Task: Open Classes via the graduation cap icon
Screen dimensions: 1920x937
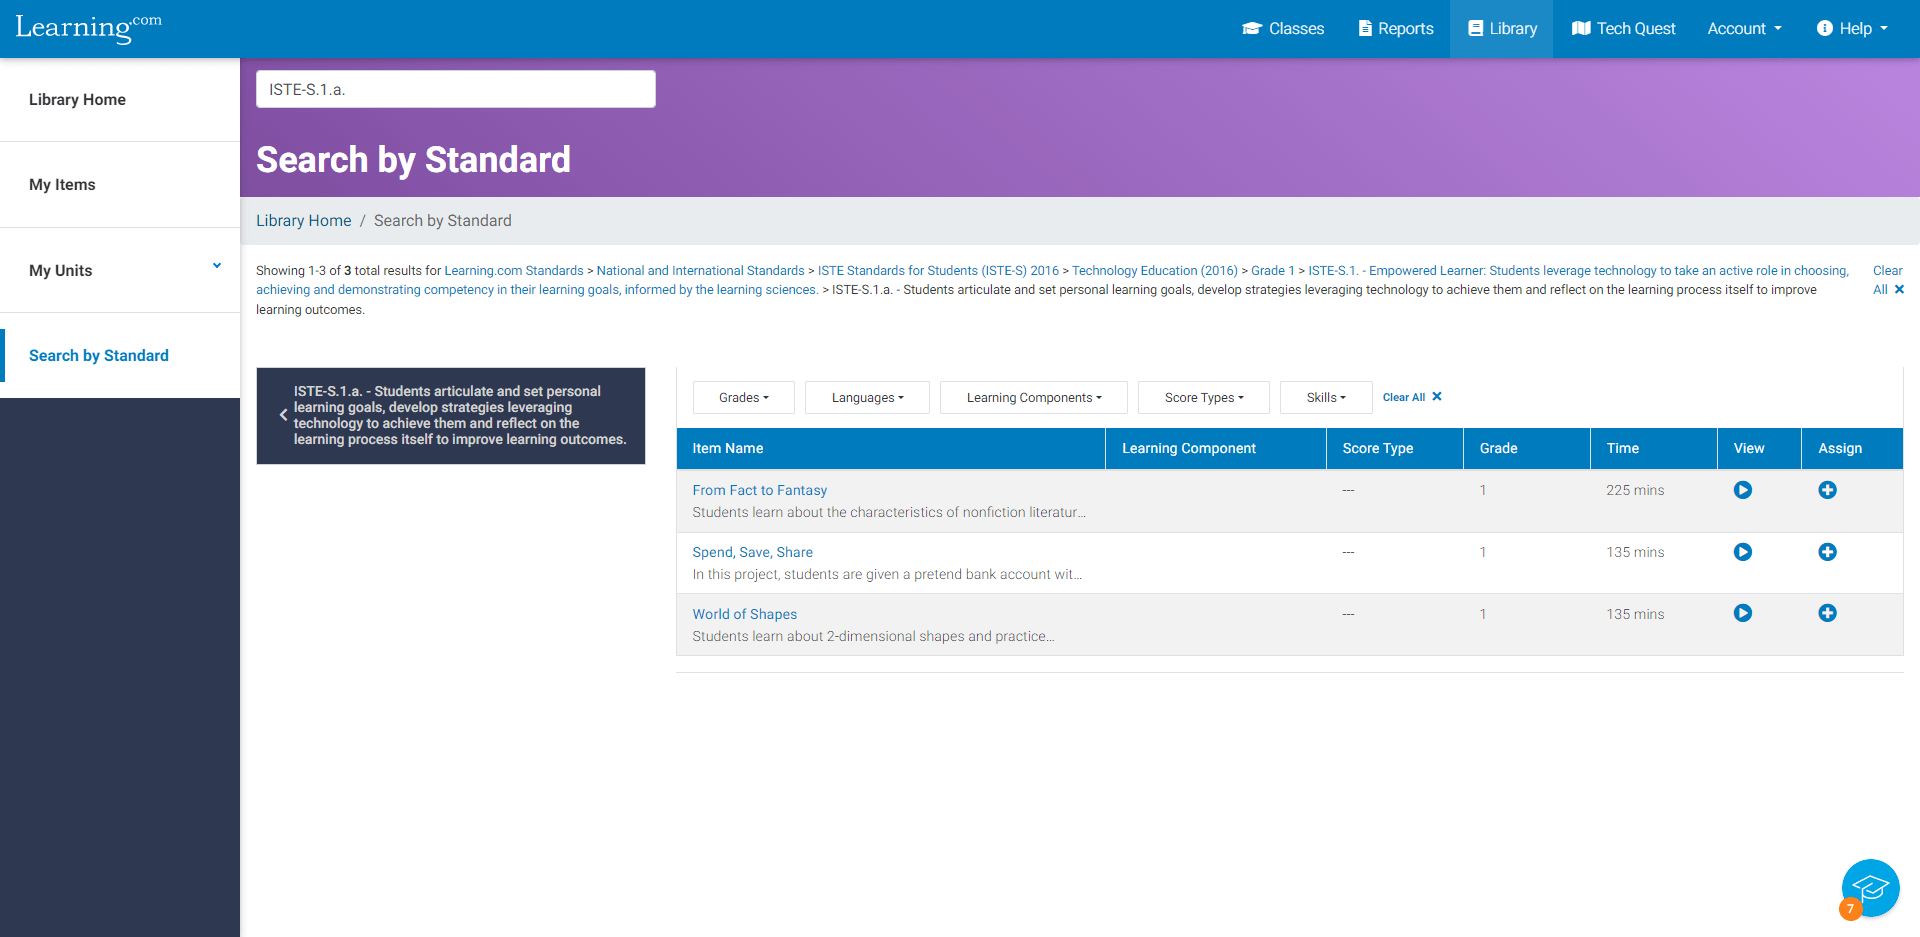Action: (1253, 28)
